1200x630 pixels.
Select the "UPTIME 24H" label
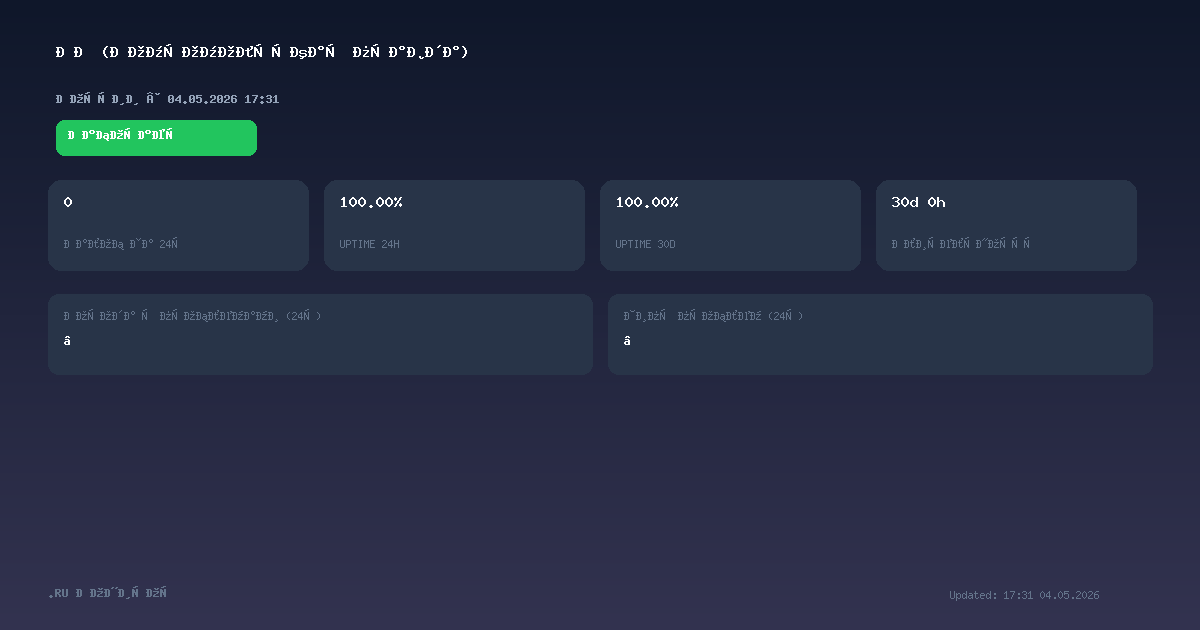click(x=369, y=244)
